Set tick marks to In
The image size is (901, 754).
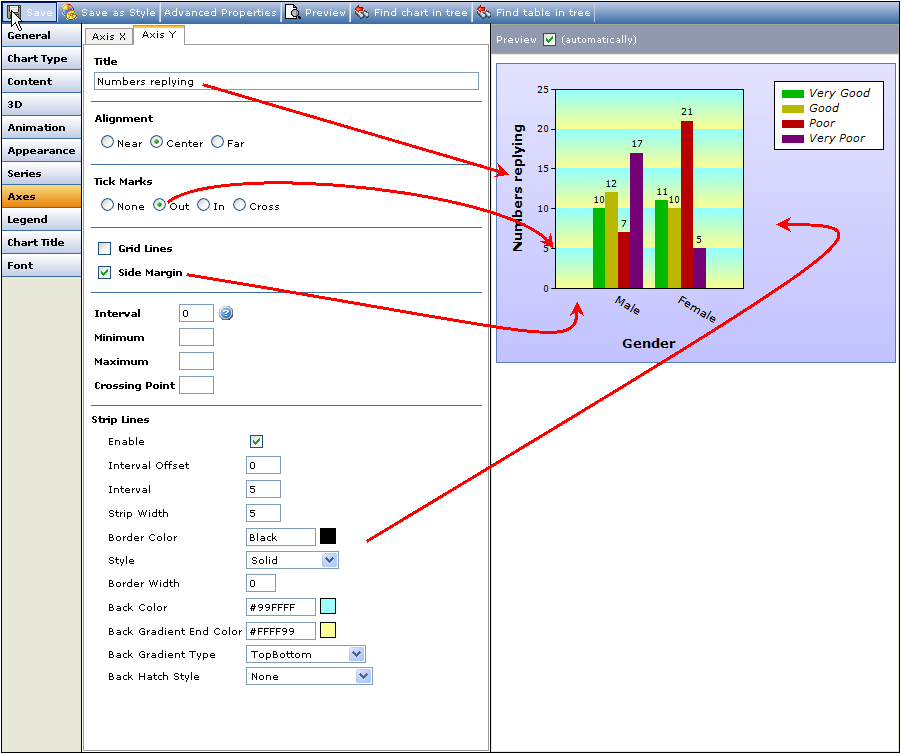203,205
